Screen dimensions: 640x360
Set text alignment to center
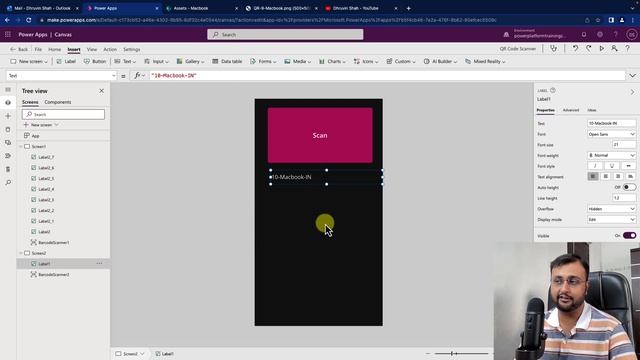pyautogui.click(x=606, y=176)
